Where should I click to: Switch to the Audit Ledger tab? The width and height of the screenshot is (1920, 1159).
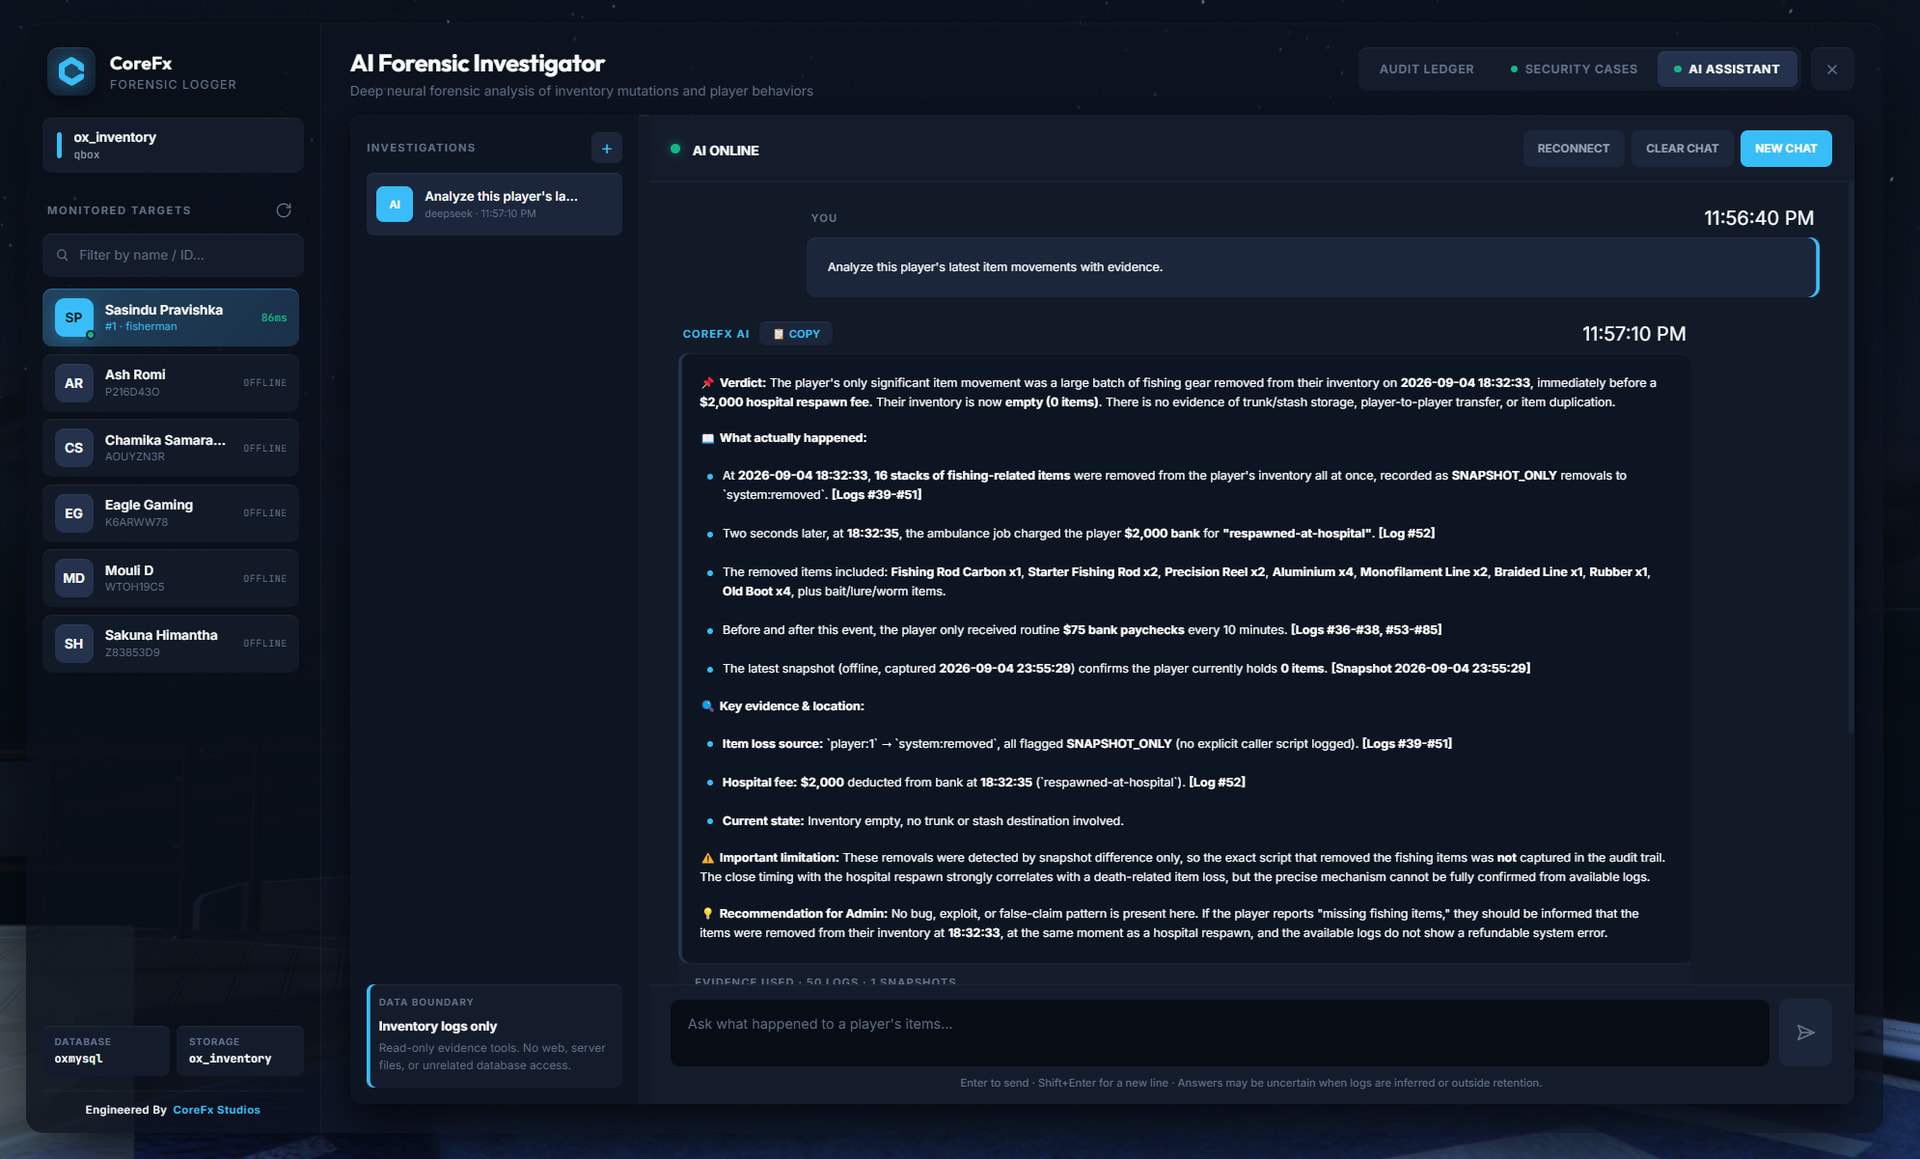coord(1426,69)
